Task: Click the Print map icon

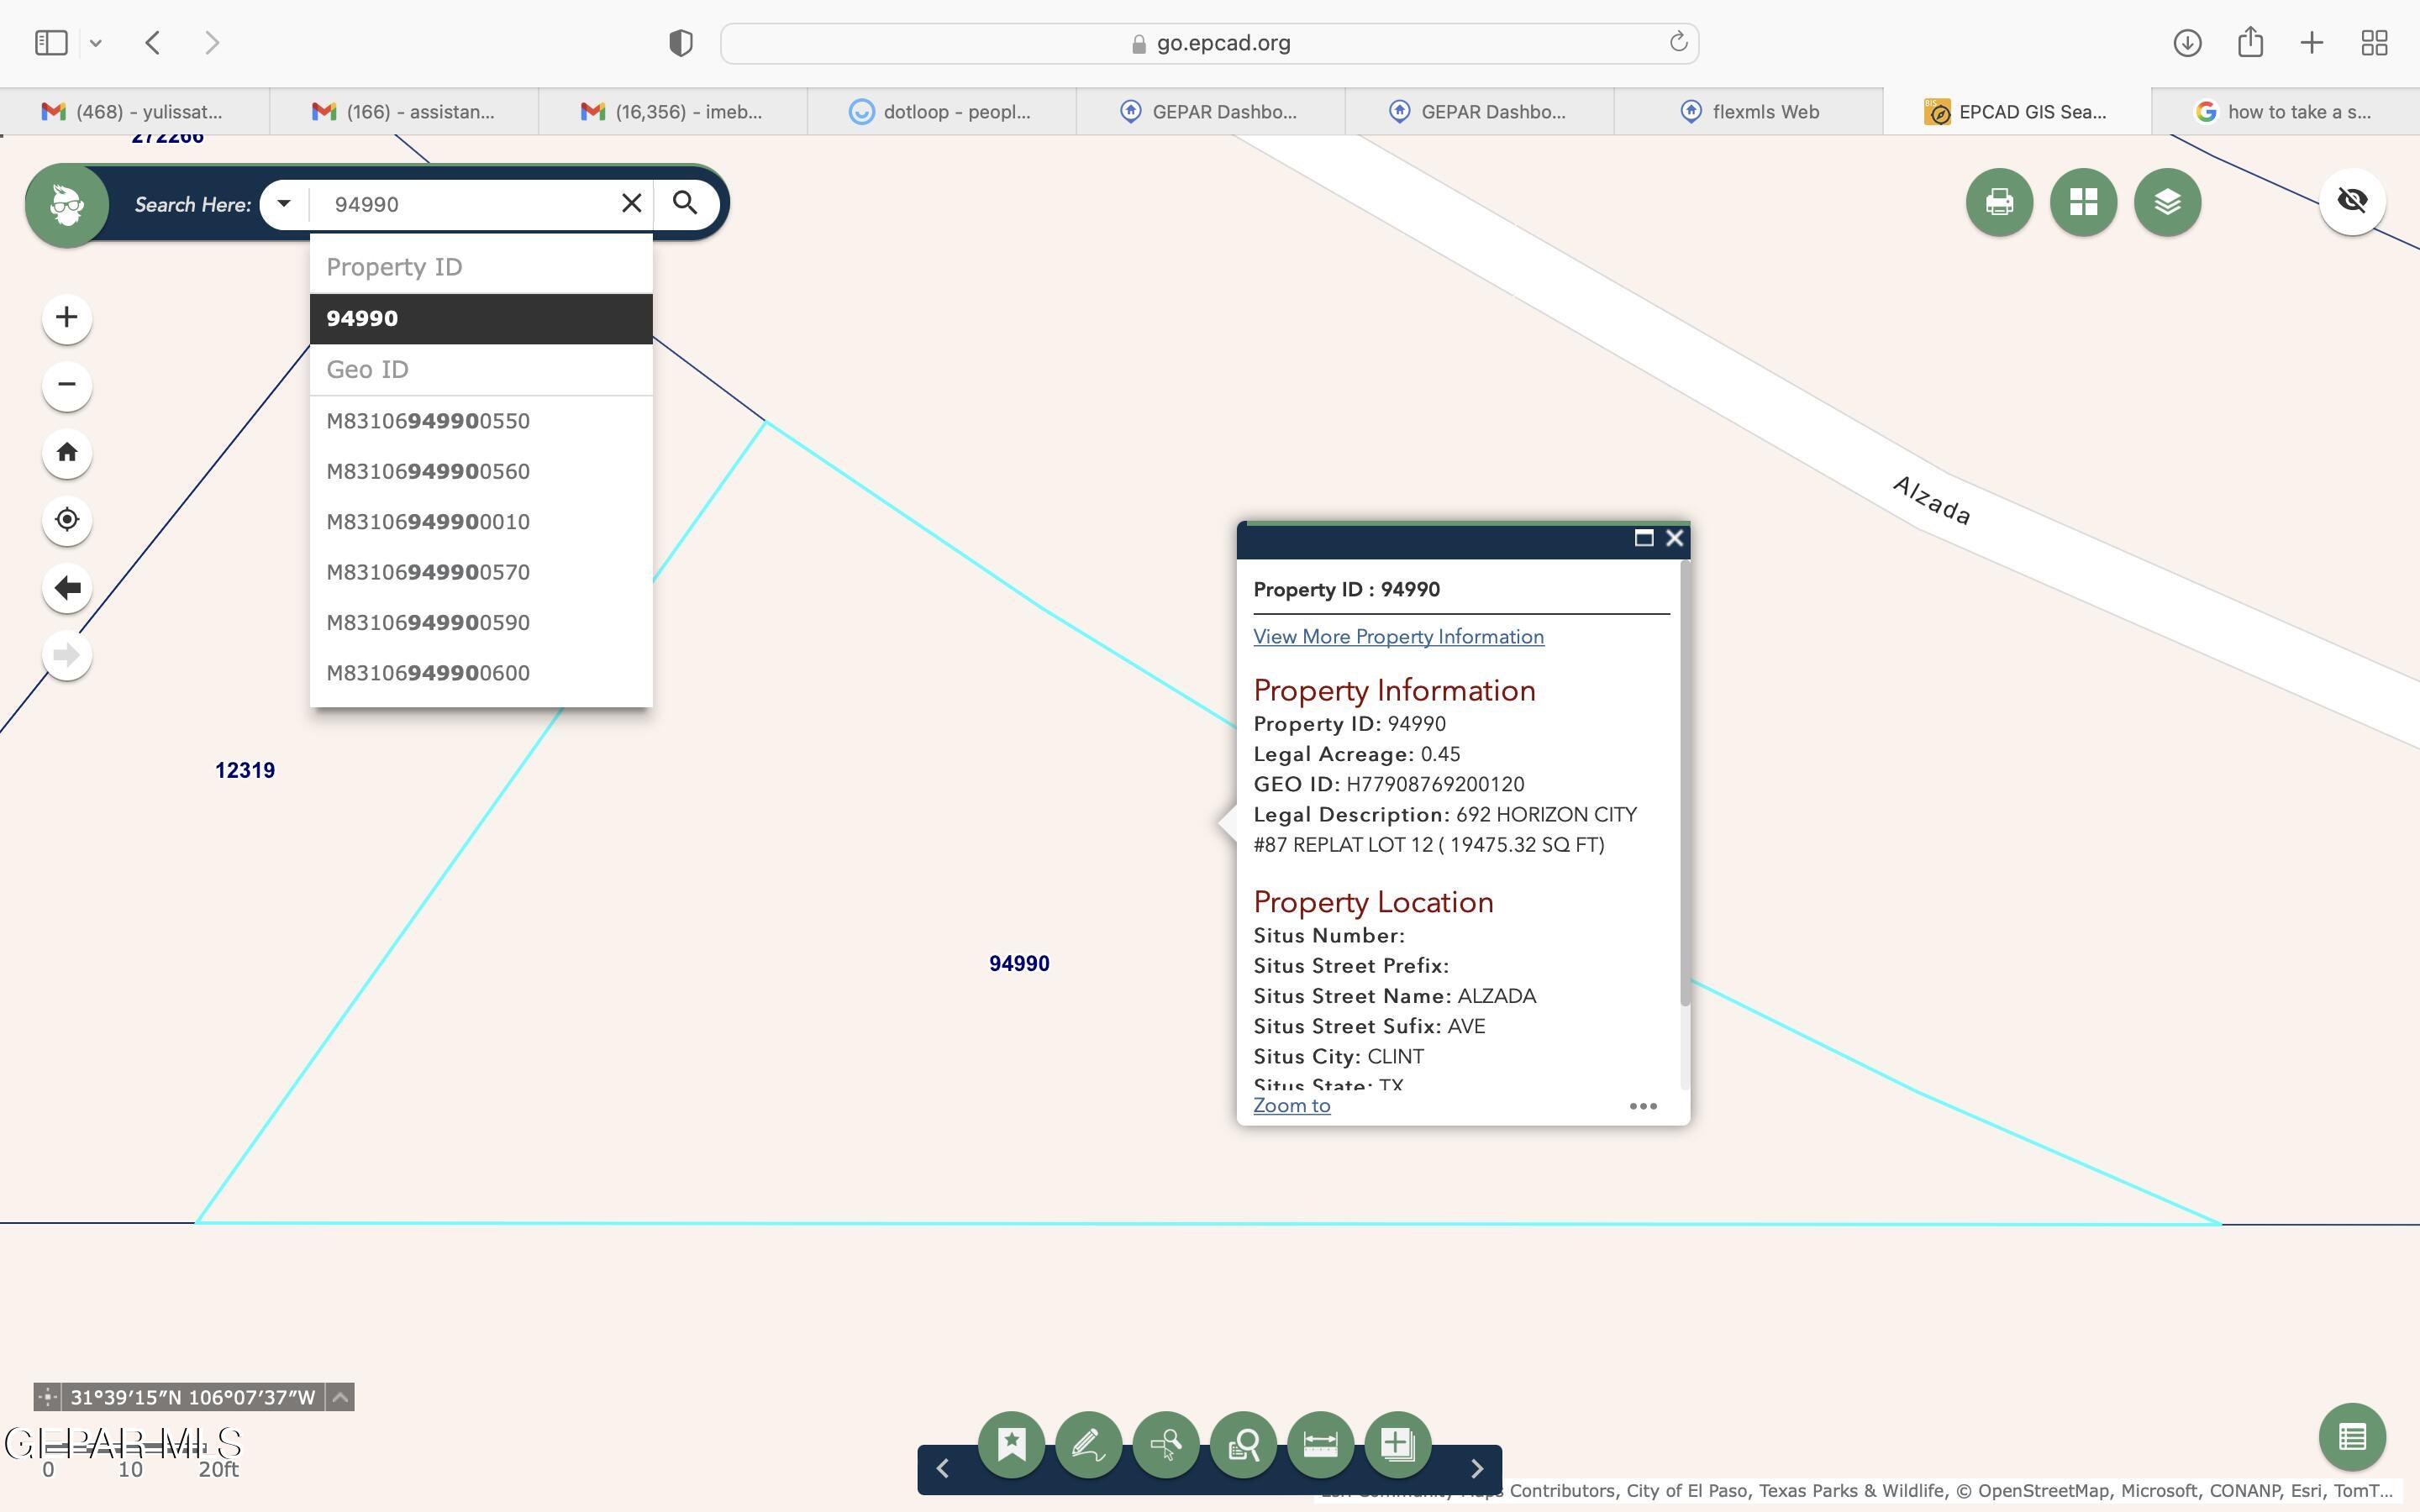Action: coord(1999,203)
